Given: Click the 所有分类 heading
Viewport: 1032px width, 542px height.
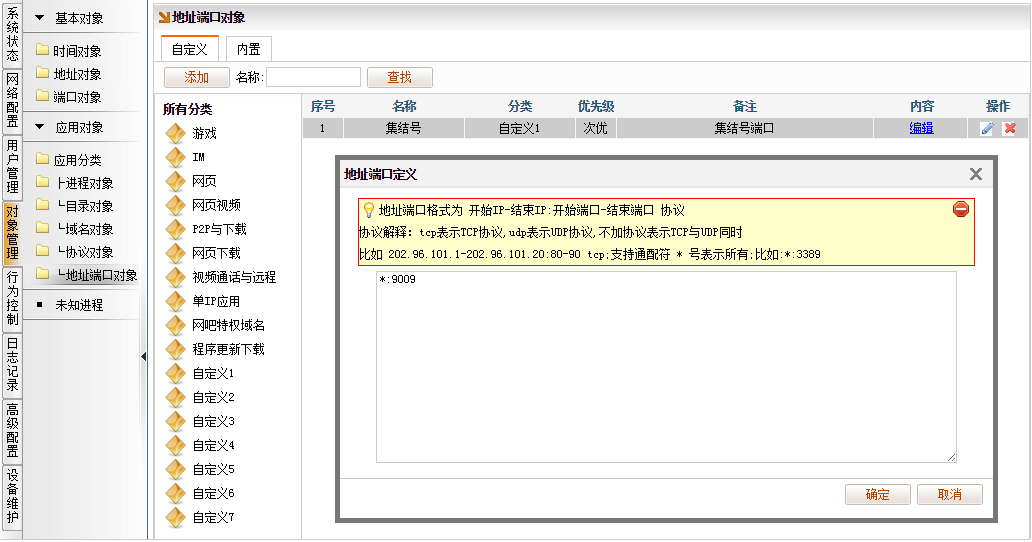Looking at the screenshot, I should point(188,109).
